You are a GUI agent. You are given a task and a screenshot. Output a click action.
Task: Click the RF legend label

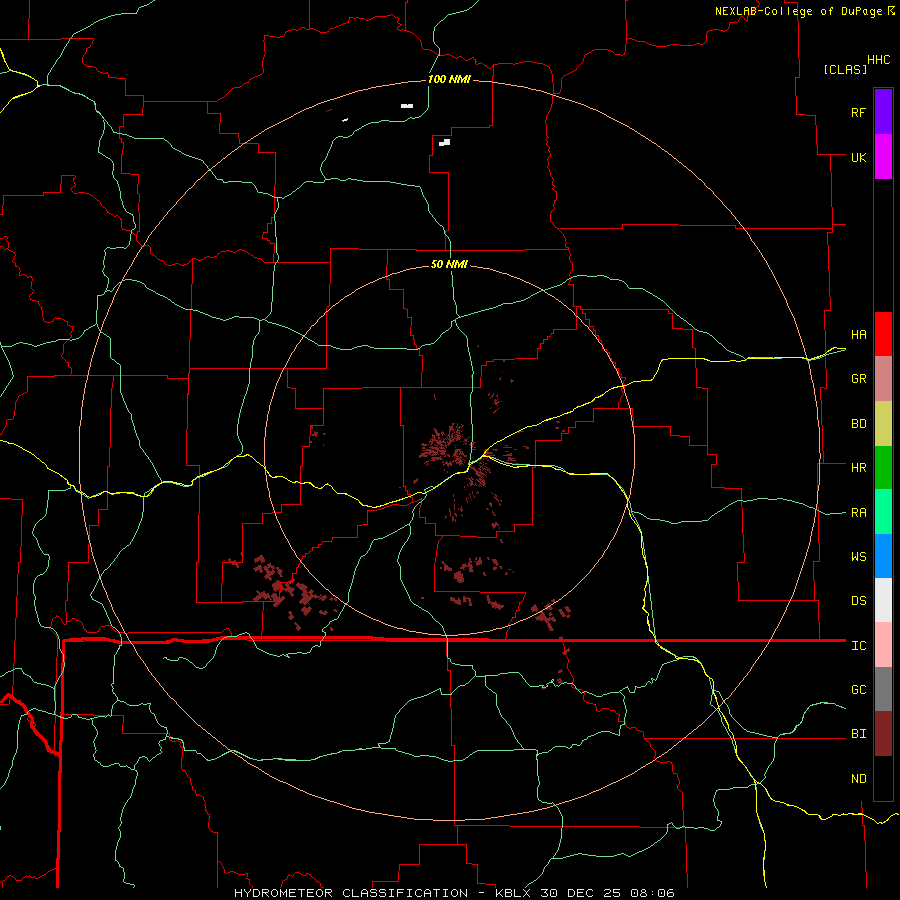coord(858,112)
